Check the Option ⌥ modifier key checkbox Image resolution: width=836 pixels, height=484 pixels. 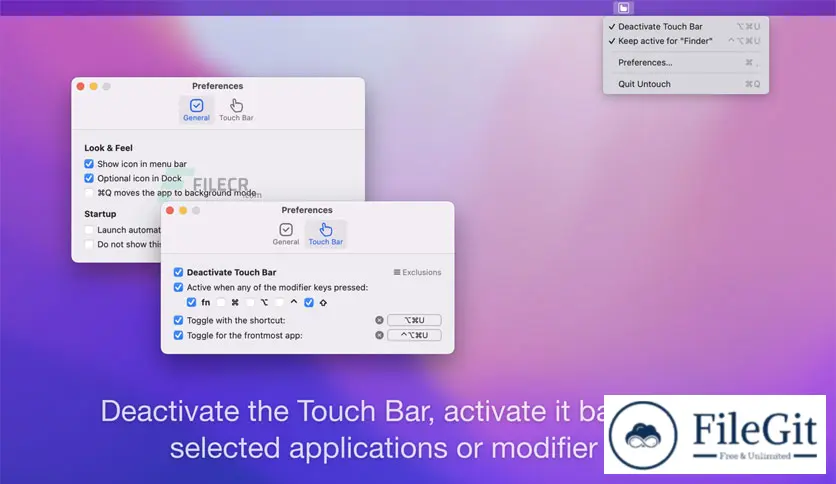(x=250, y=302)
